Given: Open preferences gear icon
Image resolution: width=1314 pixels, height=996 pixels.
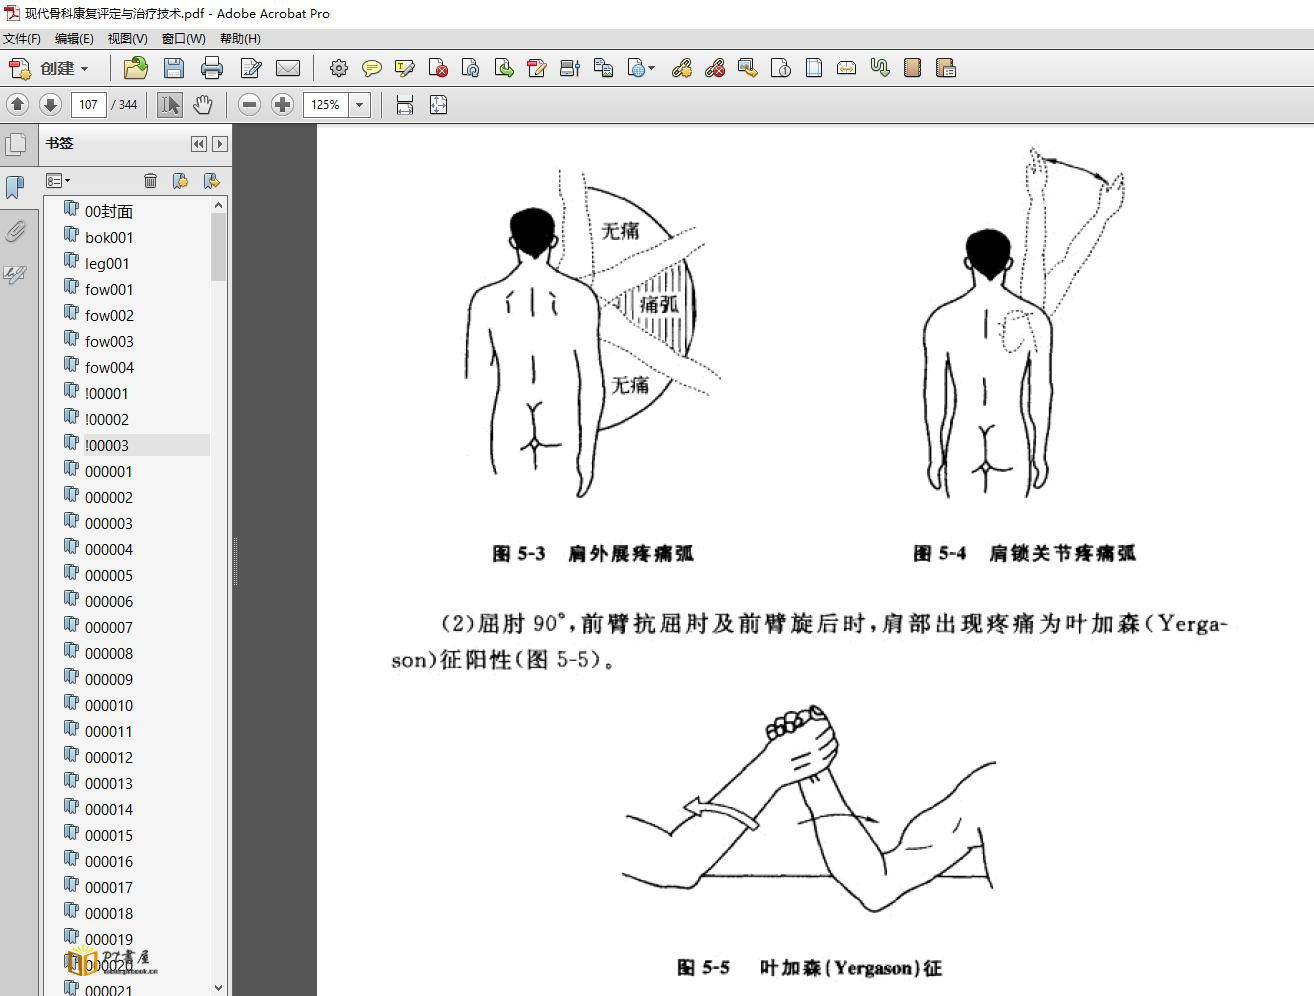Looking at the screenshot, I should 339,68.
